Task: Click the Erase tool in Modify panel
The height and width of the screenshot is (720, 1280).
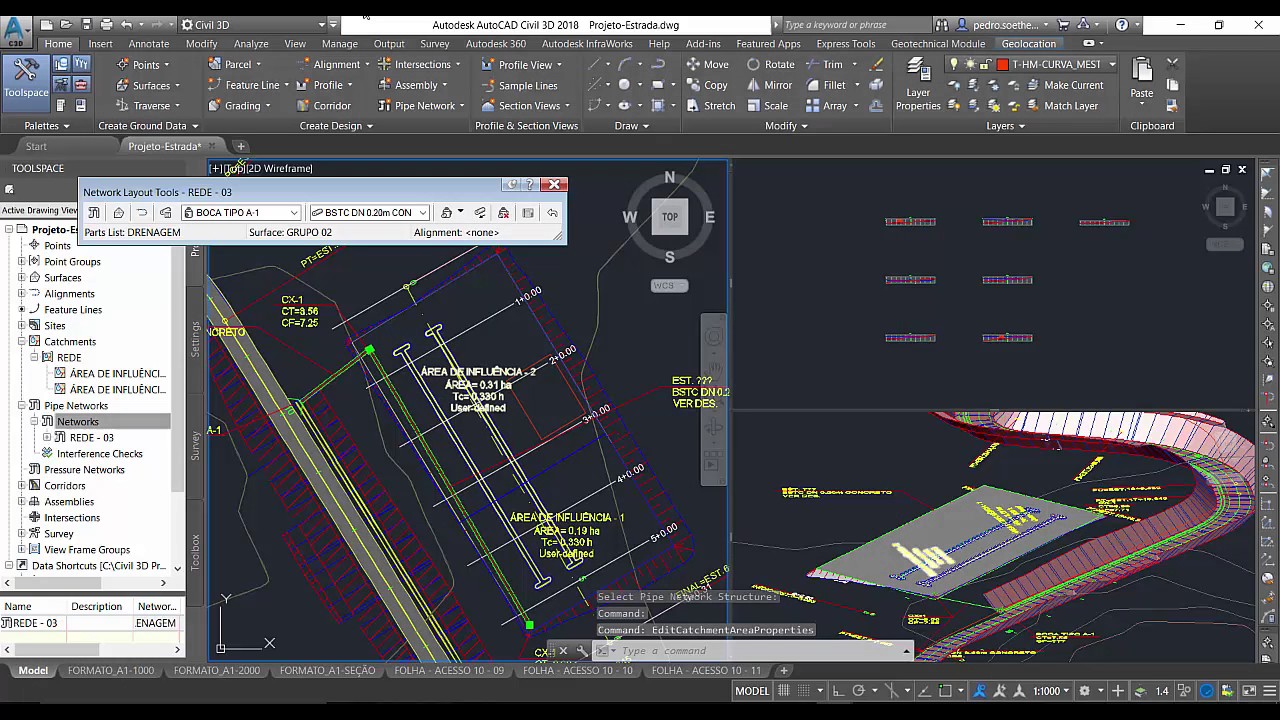Action: click(x=877, y=64)
